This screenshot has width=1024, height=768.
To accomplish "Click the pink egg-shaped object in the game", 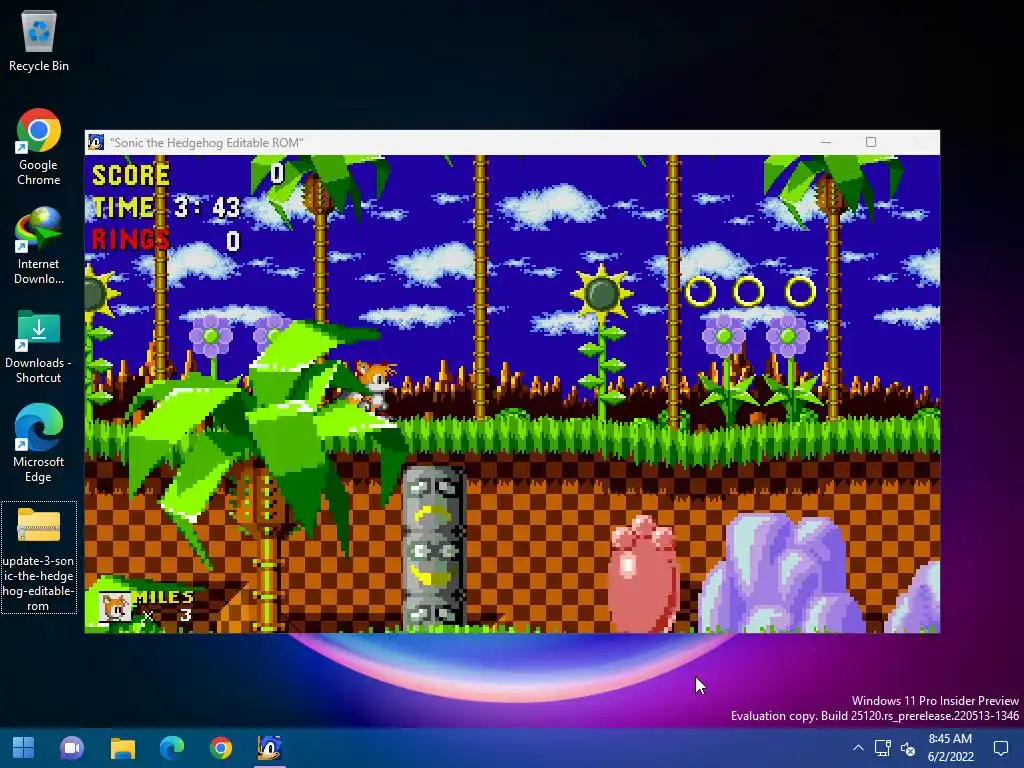I will [x=642, y=573].
